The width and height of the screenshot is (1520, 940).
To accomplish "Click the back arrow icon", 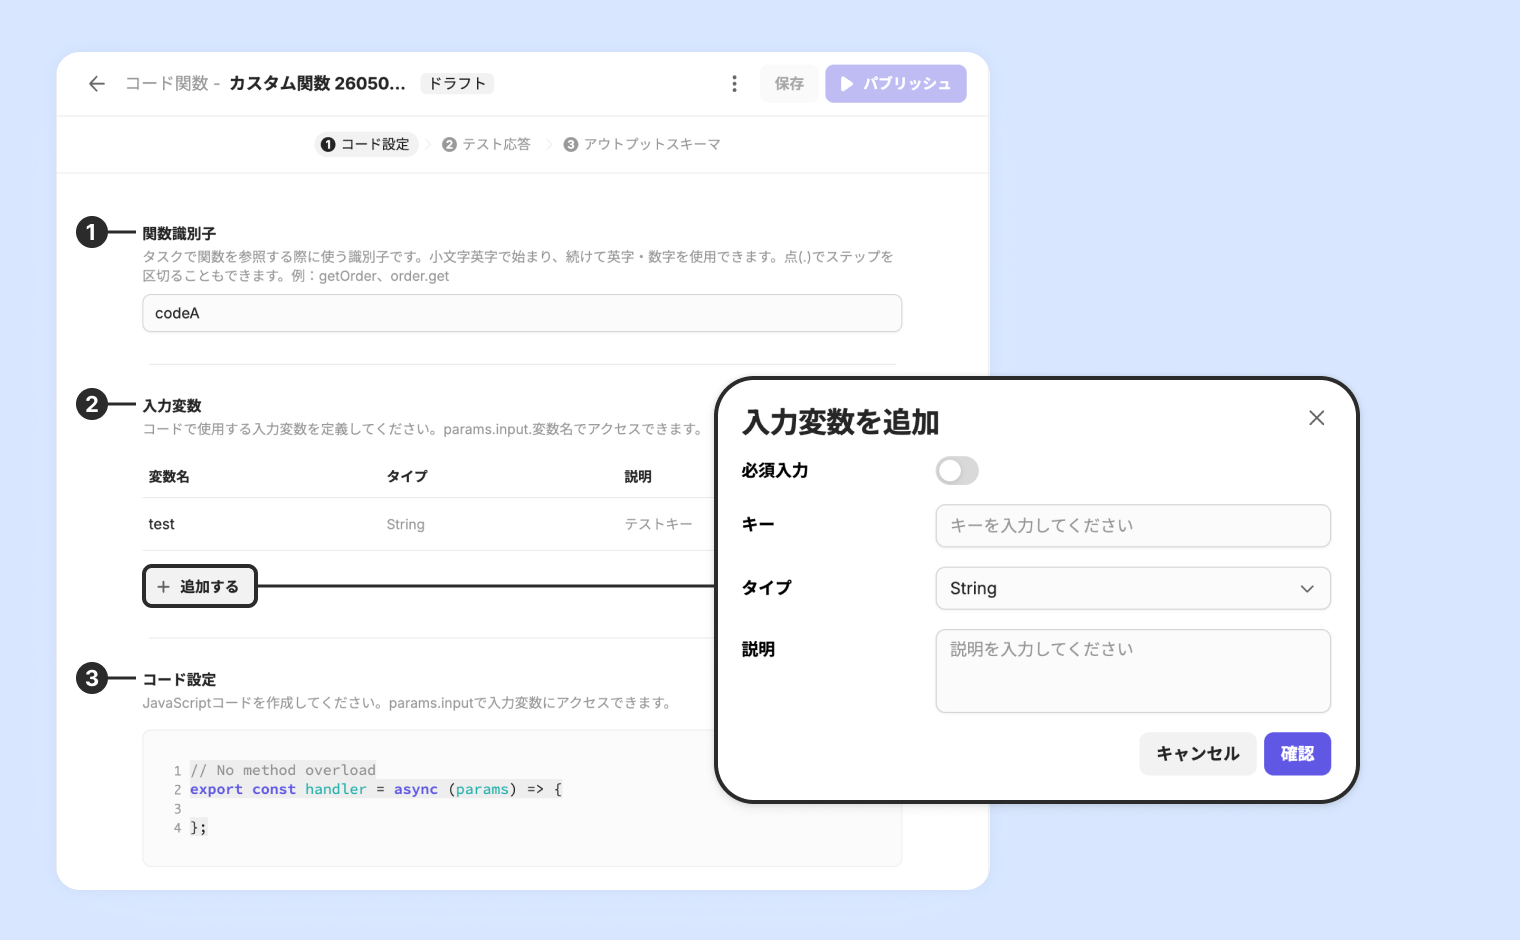I will [97, 84].
